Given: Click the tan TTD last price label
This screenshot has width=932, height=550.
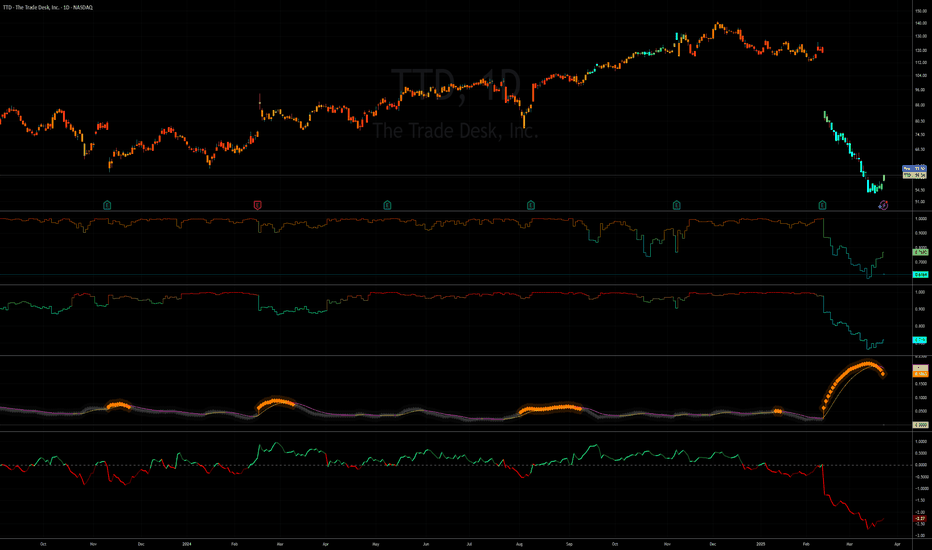Looking at the screenshot, I should tap(914, 175).
